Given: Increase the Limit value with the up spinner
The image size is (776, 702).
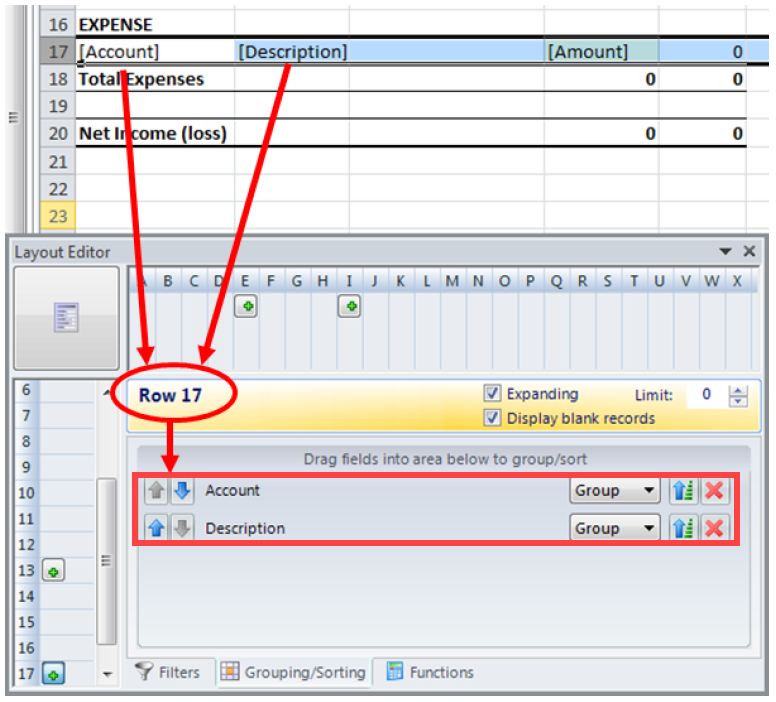Looking at the screenshot, I should tap(738, 391).
